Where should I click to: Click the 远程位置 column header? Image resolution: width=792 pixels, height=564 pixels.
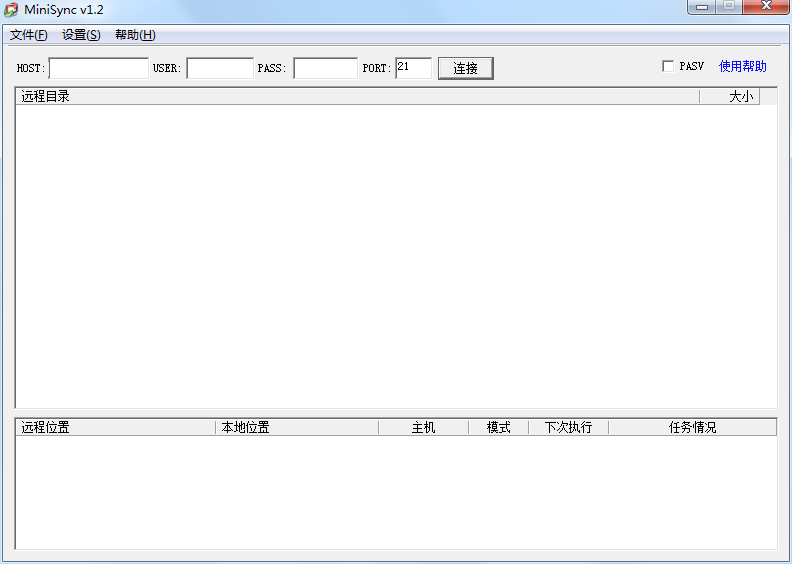click(x=116, y=427)
